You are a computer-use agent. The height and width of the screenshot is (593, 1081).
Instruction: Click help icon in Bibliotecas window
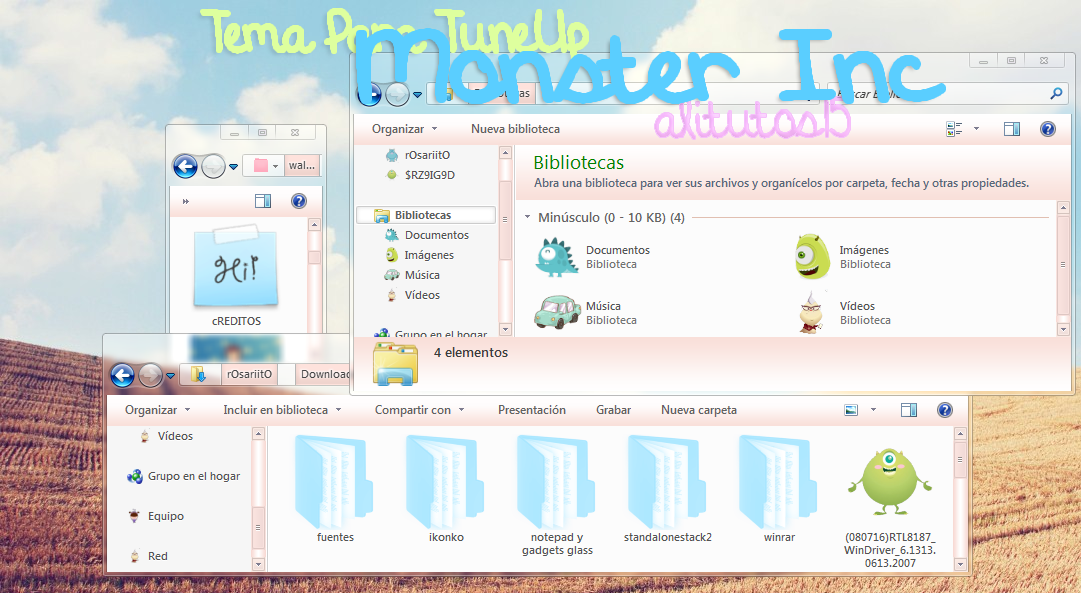[x=1047, y=129]
